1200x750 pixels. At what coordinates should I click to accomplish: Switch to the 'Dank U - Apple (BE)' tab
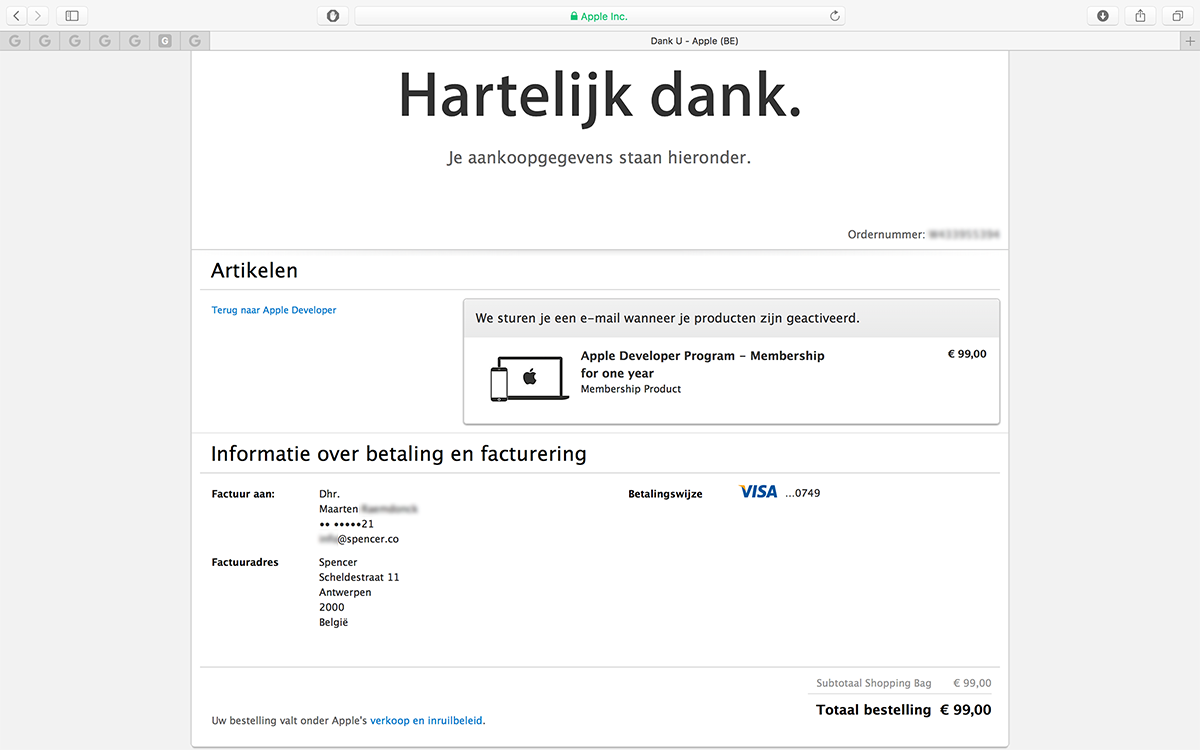[695, 41]
